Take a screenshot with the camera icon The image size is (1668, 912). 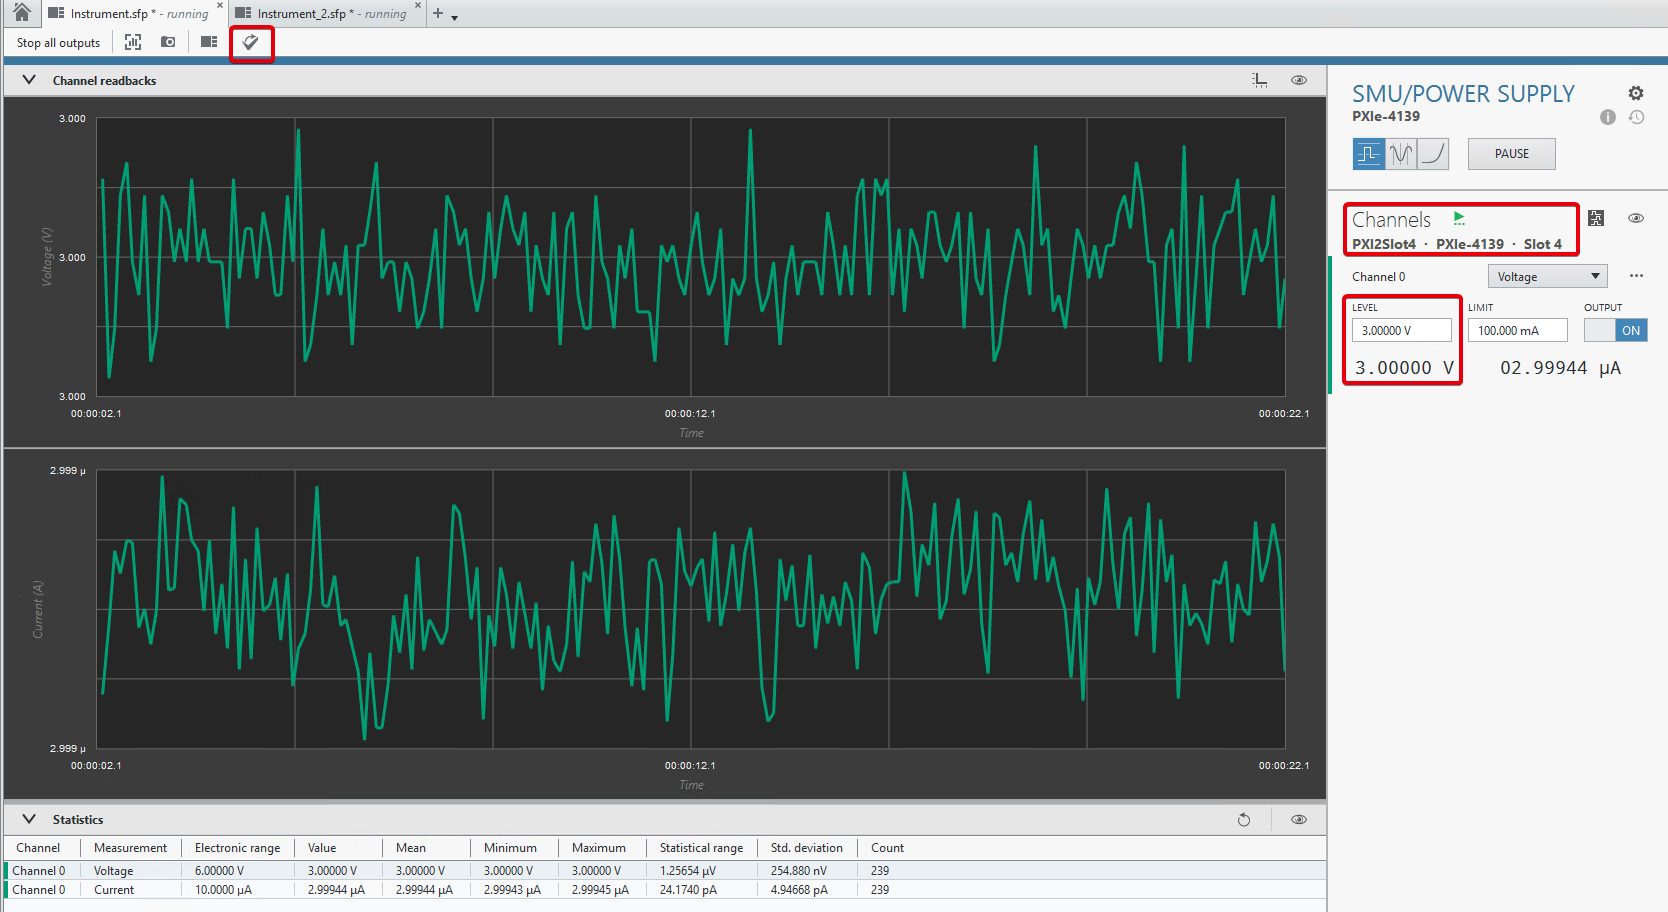point(168,42)
